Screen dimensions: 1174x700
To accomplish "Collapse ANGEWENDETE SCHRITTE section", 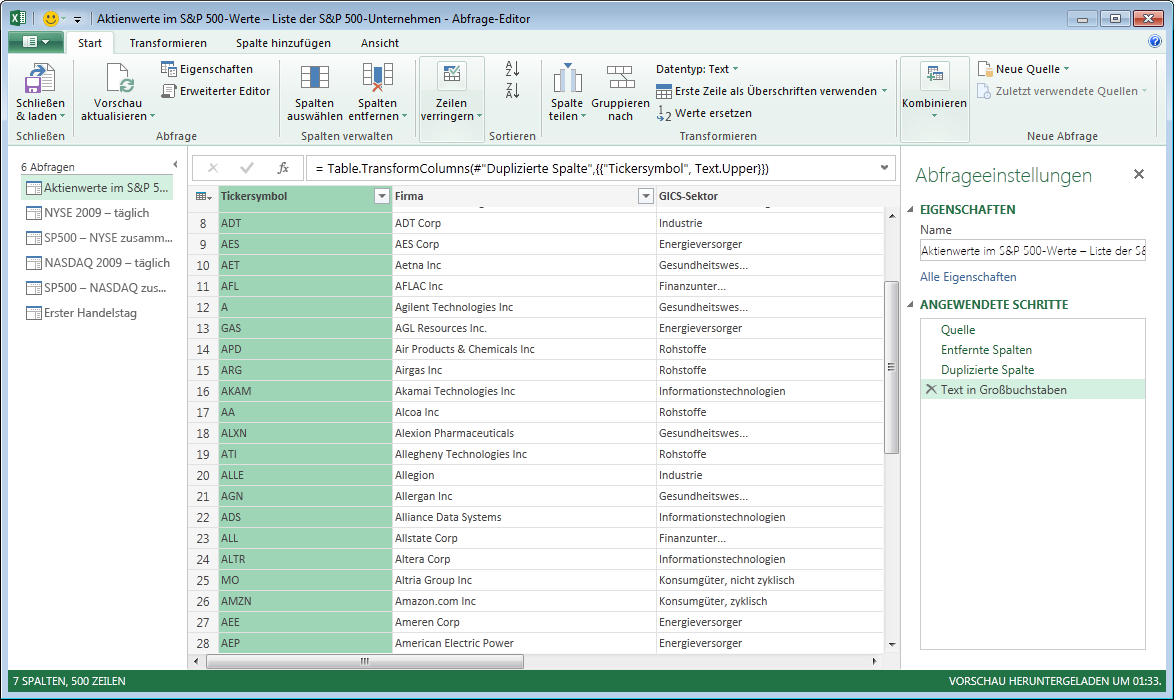I will pyautogui.click(x=911, y=305).
